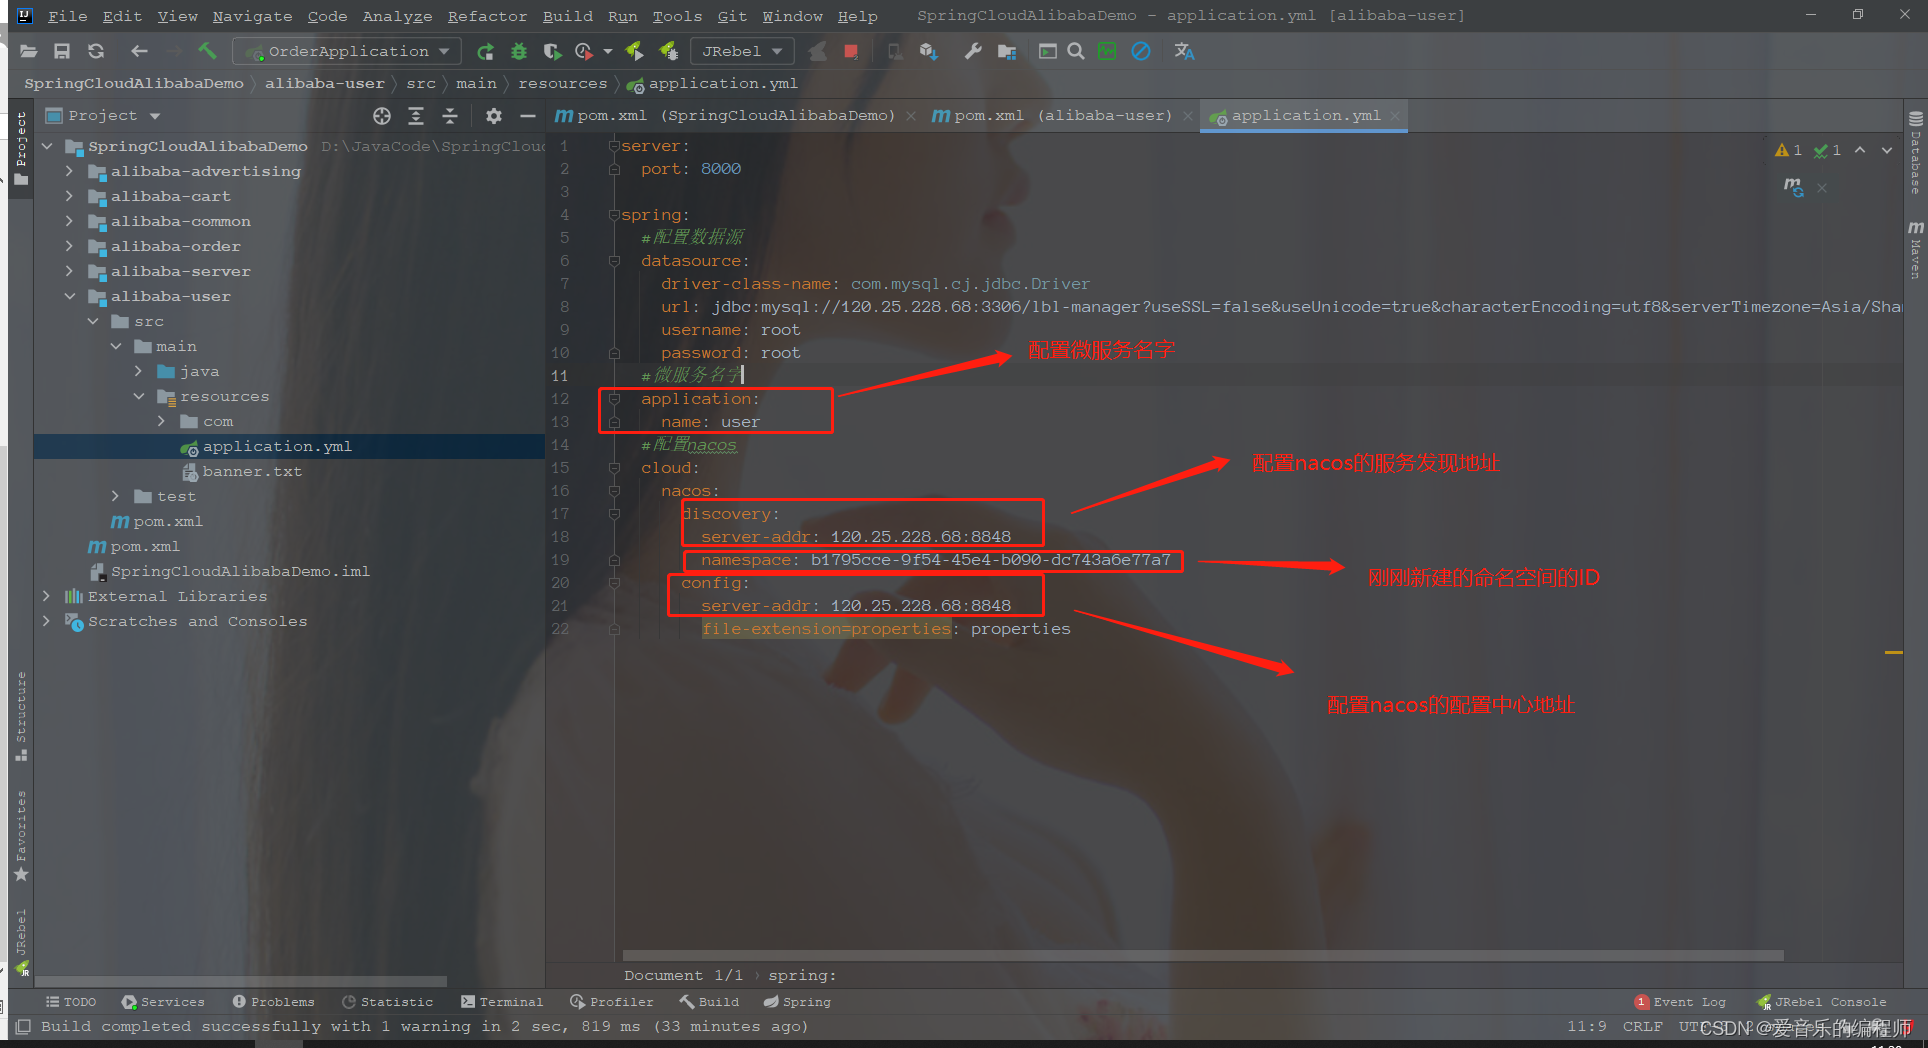Navigate back with the left arrow icon
Viewport: 1928px width, 1048px height.
[x=139, y=51]
